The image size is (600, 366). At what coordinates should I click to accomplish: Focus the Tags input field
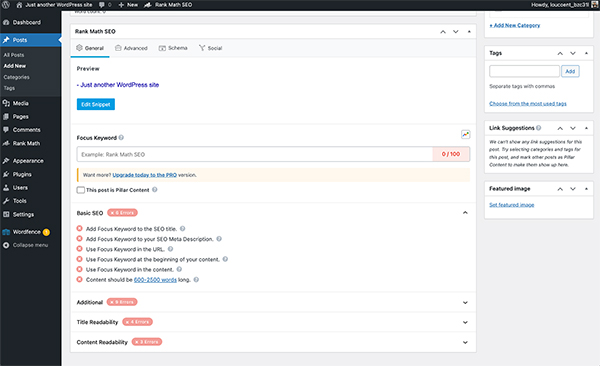tap(524, 71)
